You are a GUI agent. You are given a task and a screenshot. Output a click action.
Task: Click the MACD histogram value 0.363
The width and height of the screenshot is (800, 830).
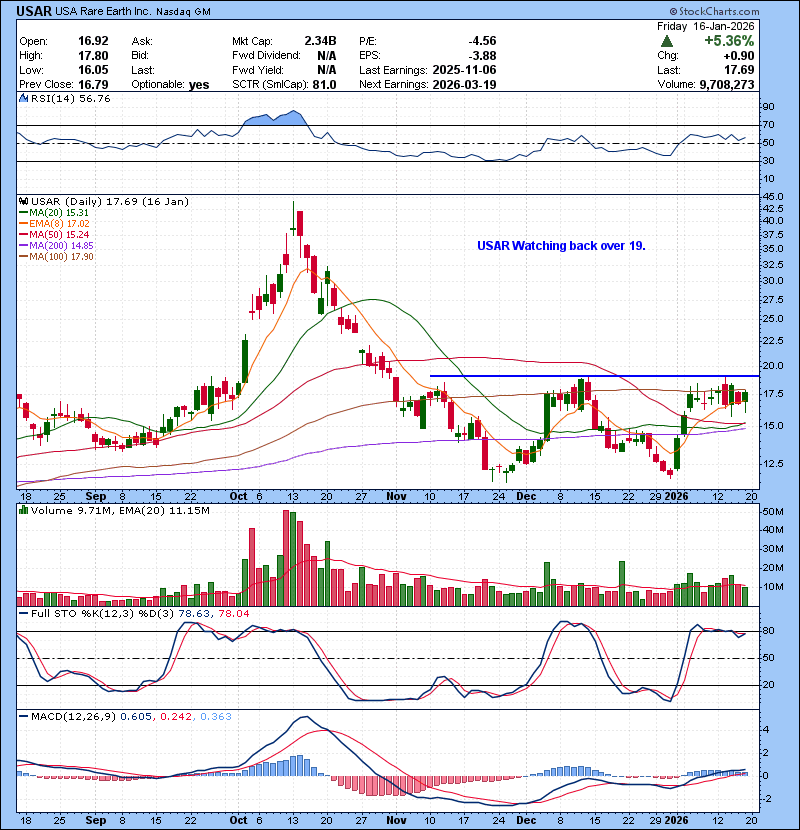pyautogui.click(x=216, y=716)
